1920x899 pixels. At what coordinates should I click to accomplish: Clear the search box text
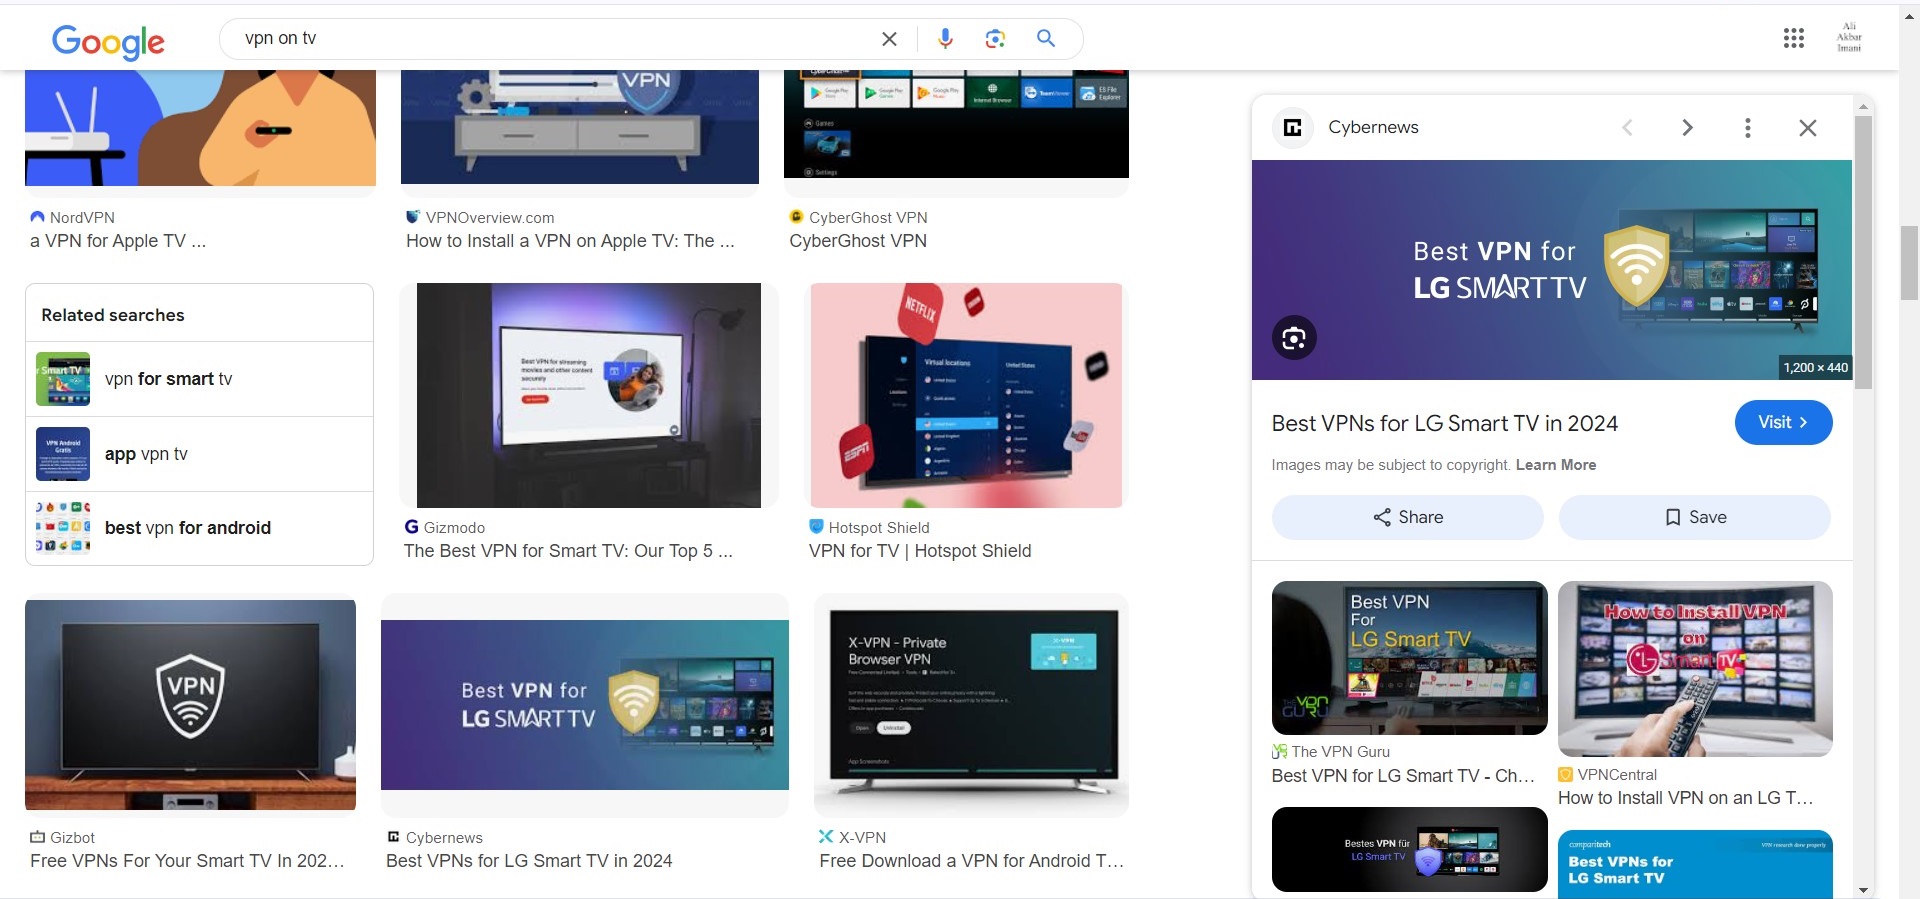coord(889,39)
